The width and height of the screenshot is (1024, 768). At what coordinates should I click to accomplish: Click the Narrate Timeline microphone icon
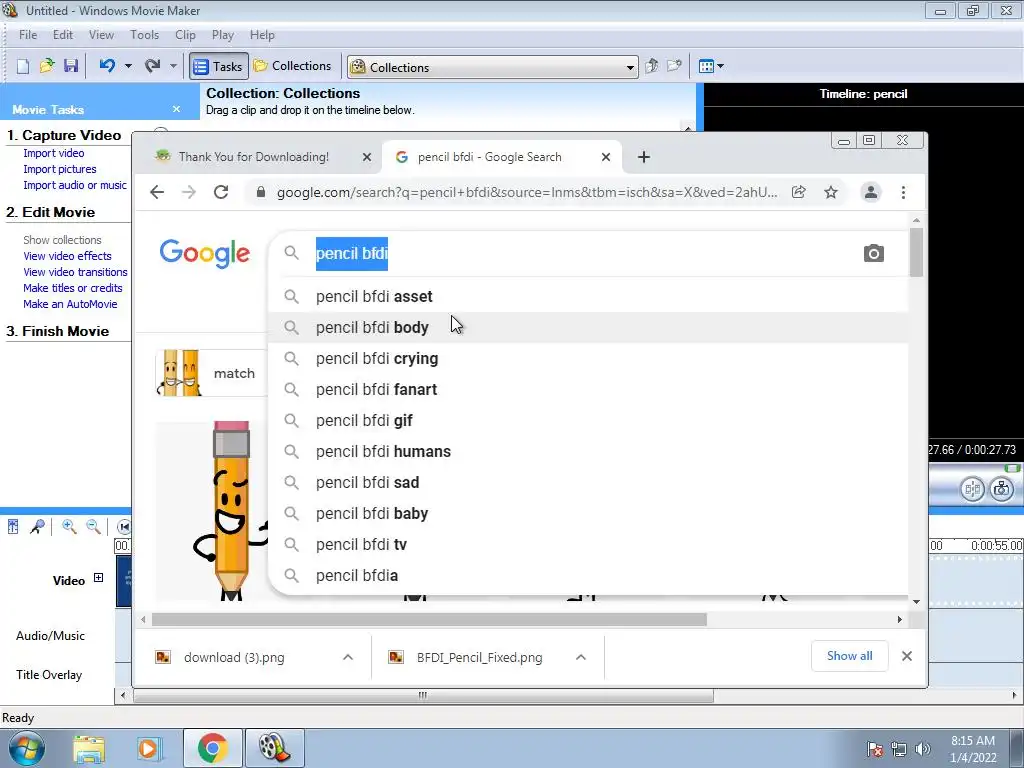tap(38, 526)
